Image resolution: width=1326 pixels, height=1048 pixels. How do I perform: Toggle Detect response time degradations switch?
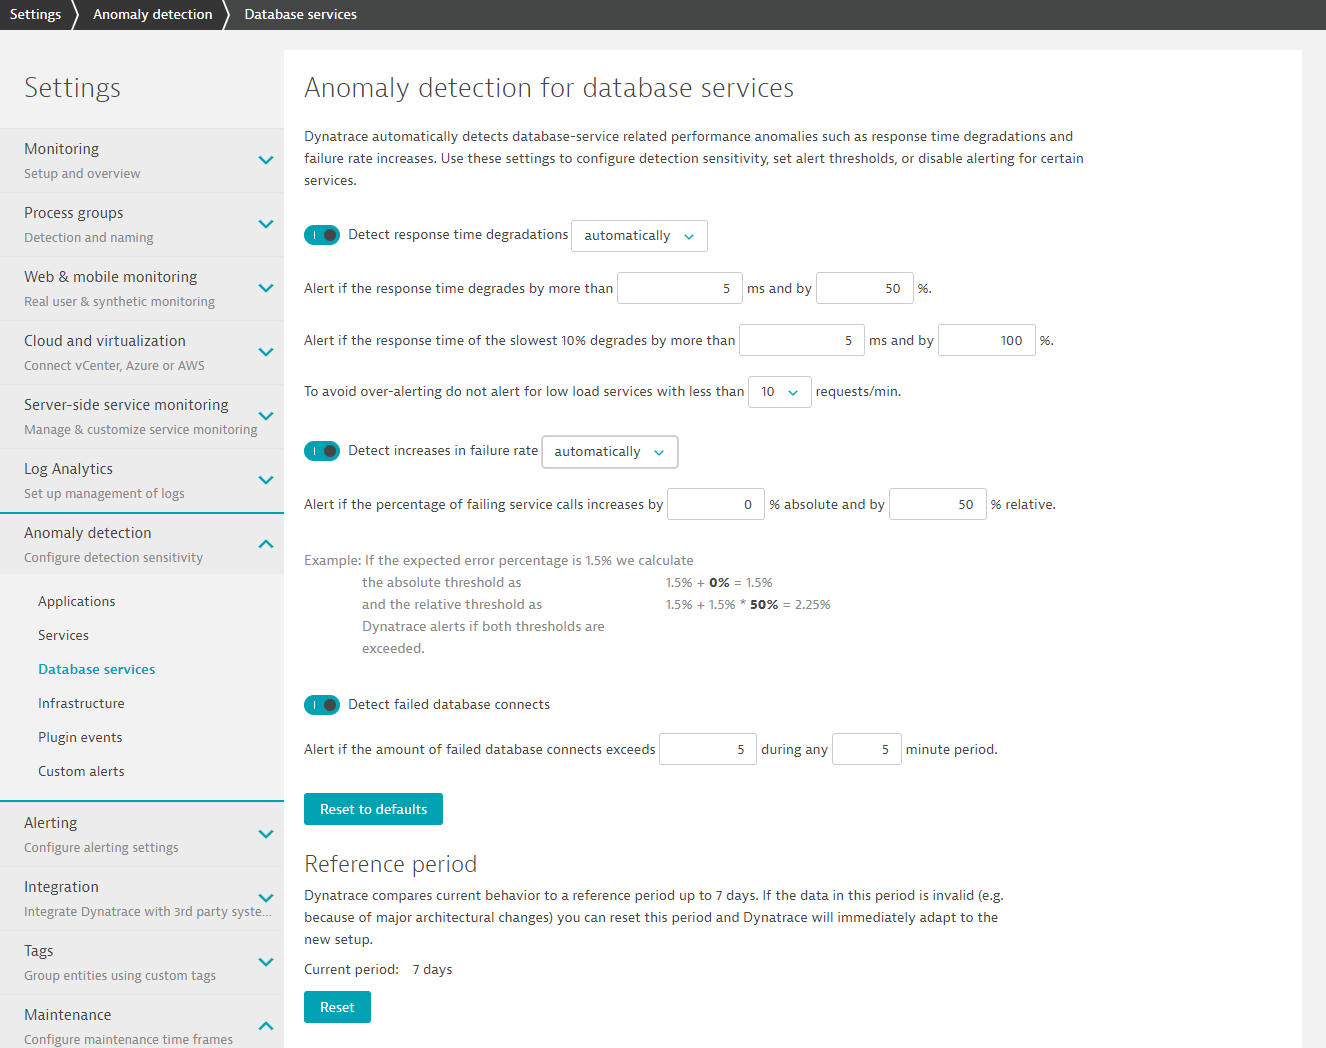(322, 235)
